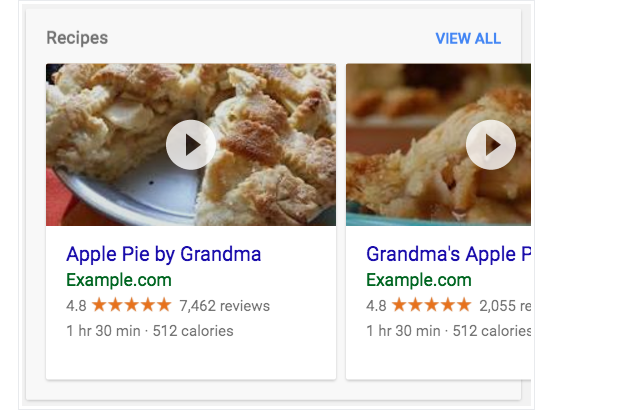Click Example.com under Apple Pie by Grandma

[x=118, y=280]
